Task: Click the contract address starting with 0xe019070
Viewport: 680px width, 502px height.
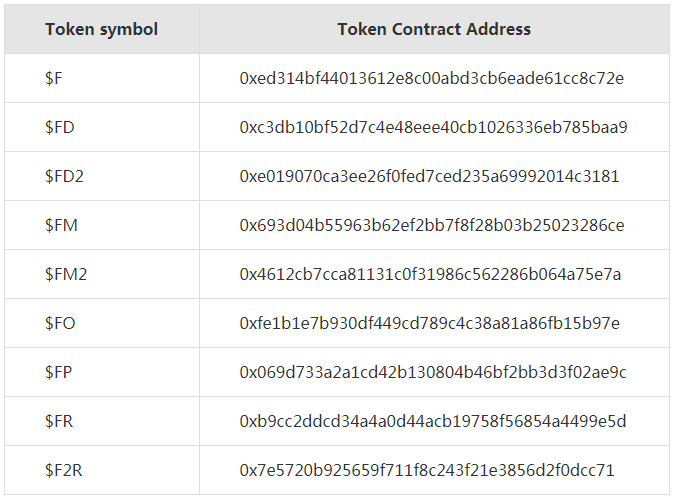Action: click(429, 176)
